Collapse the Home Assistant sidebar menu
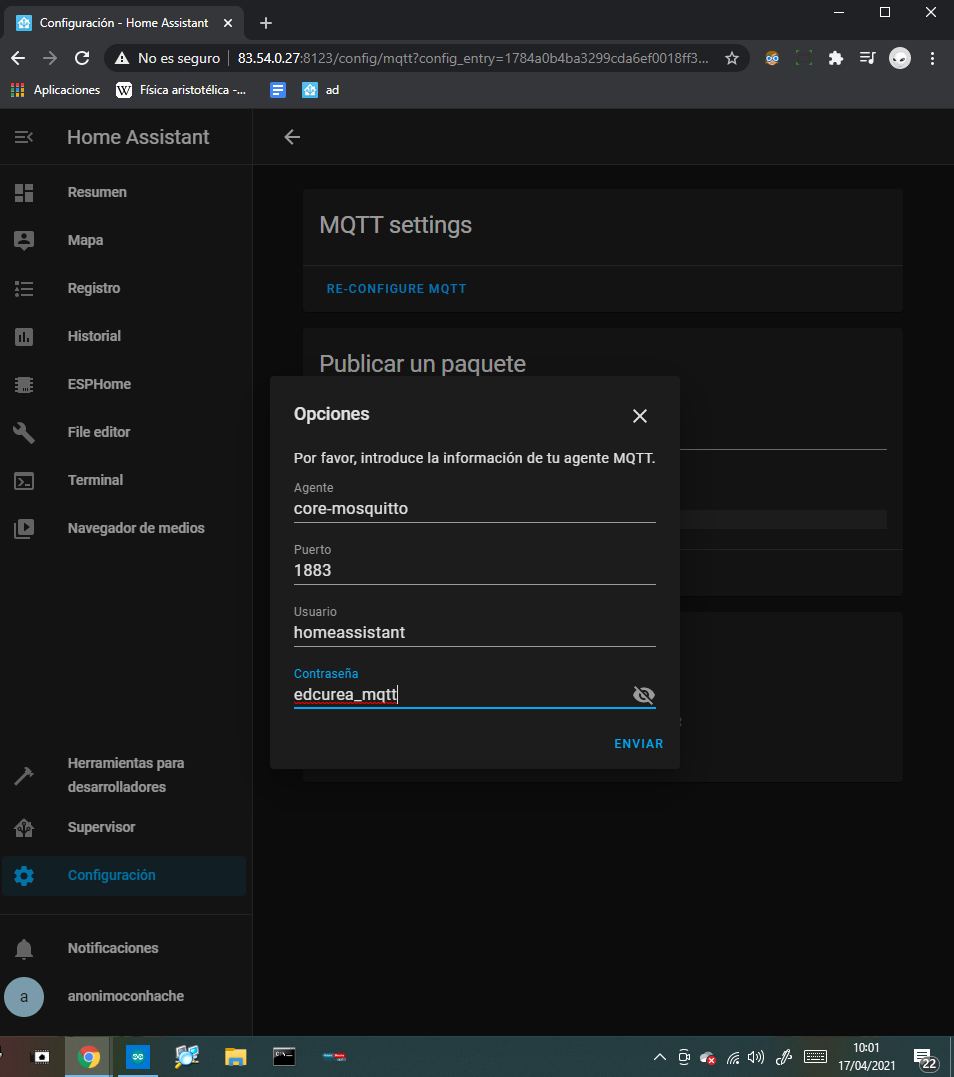This screenshot has height=1077, width=954. click(x=24, y=137)
